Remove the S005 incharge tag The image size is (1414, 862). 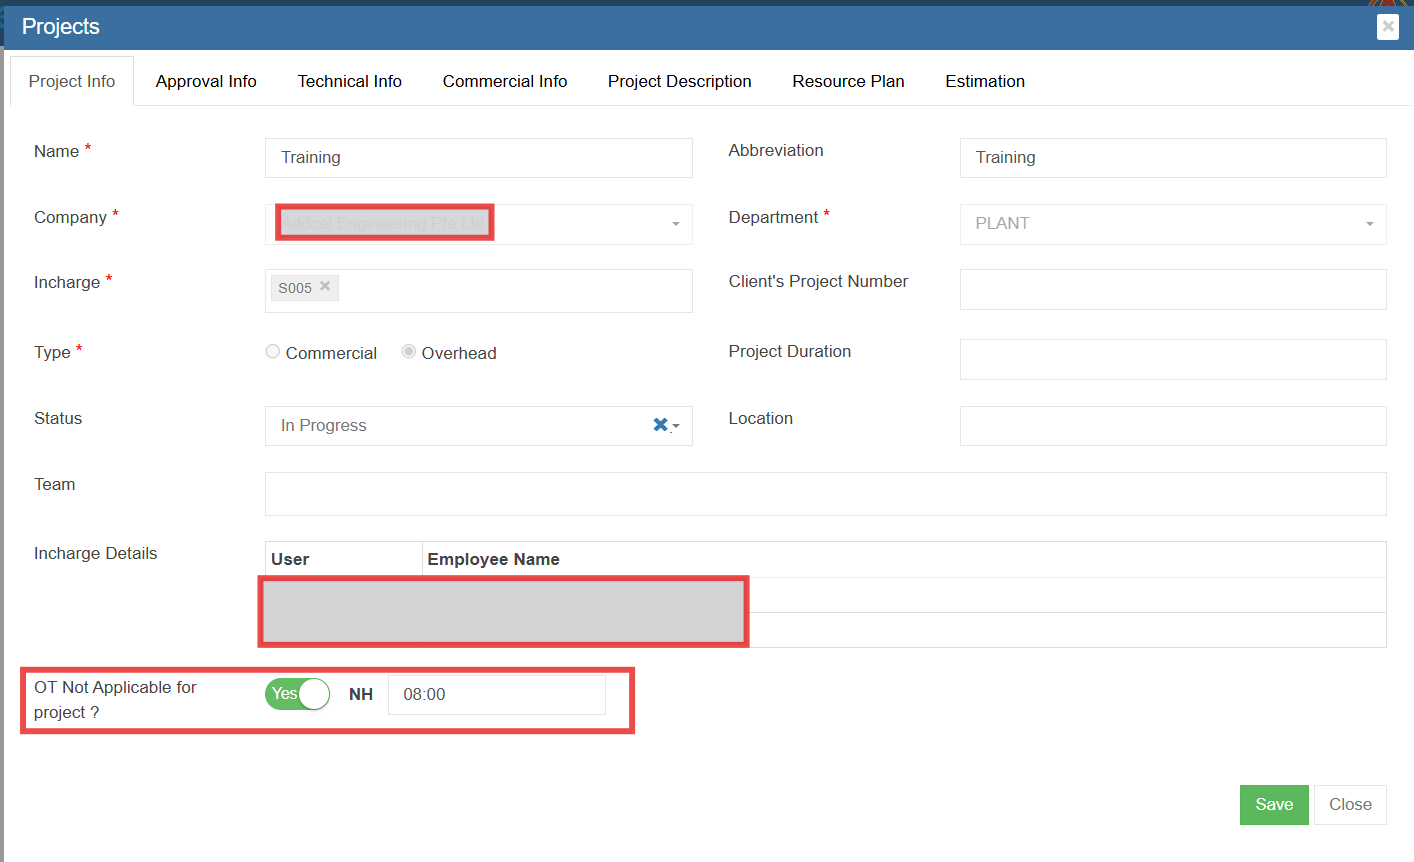pos(325,286)
